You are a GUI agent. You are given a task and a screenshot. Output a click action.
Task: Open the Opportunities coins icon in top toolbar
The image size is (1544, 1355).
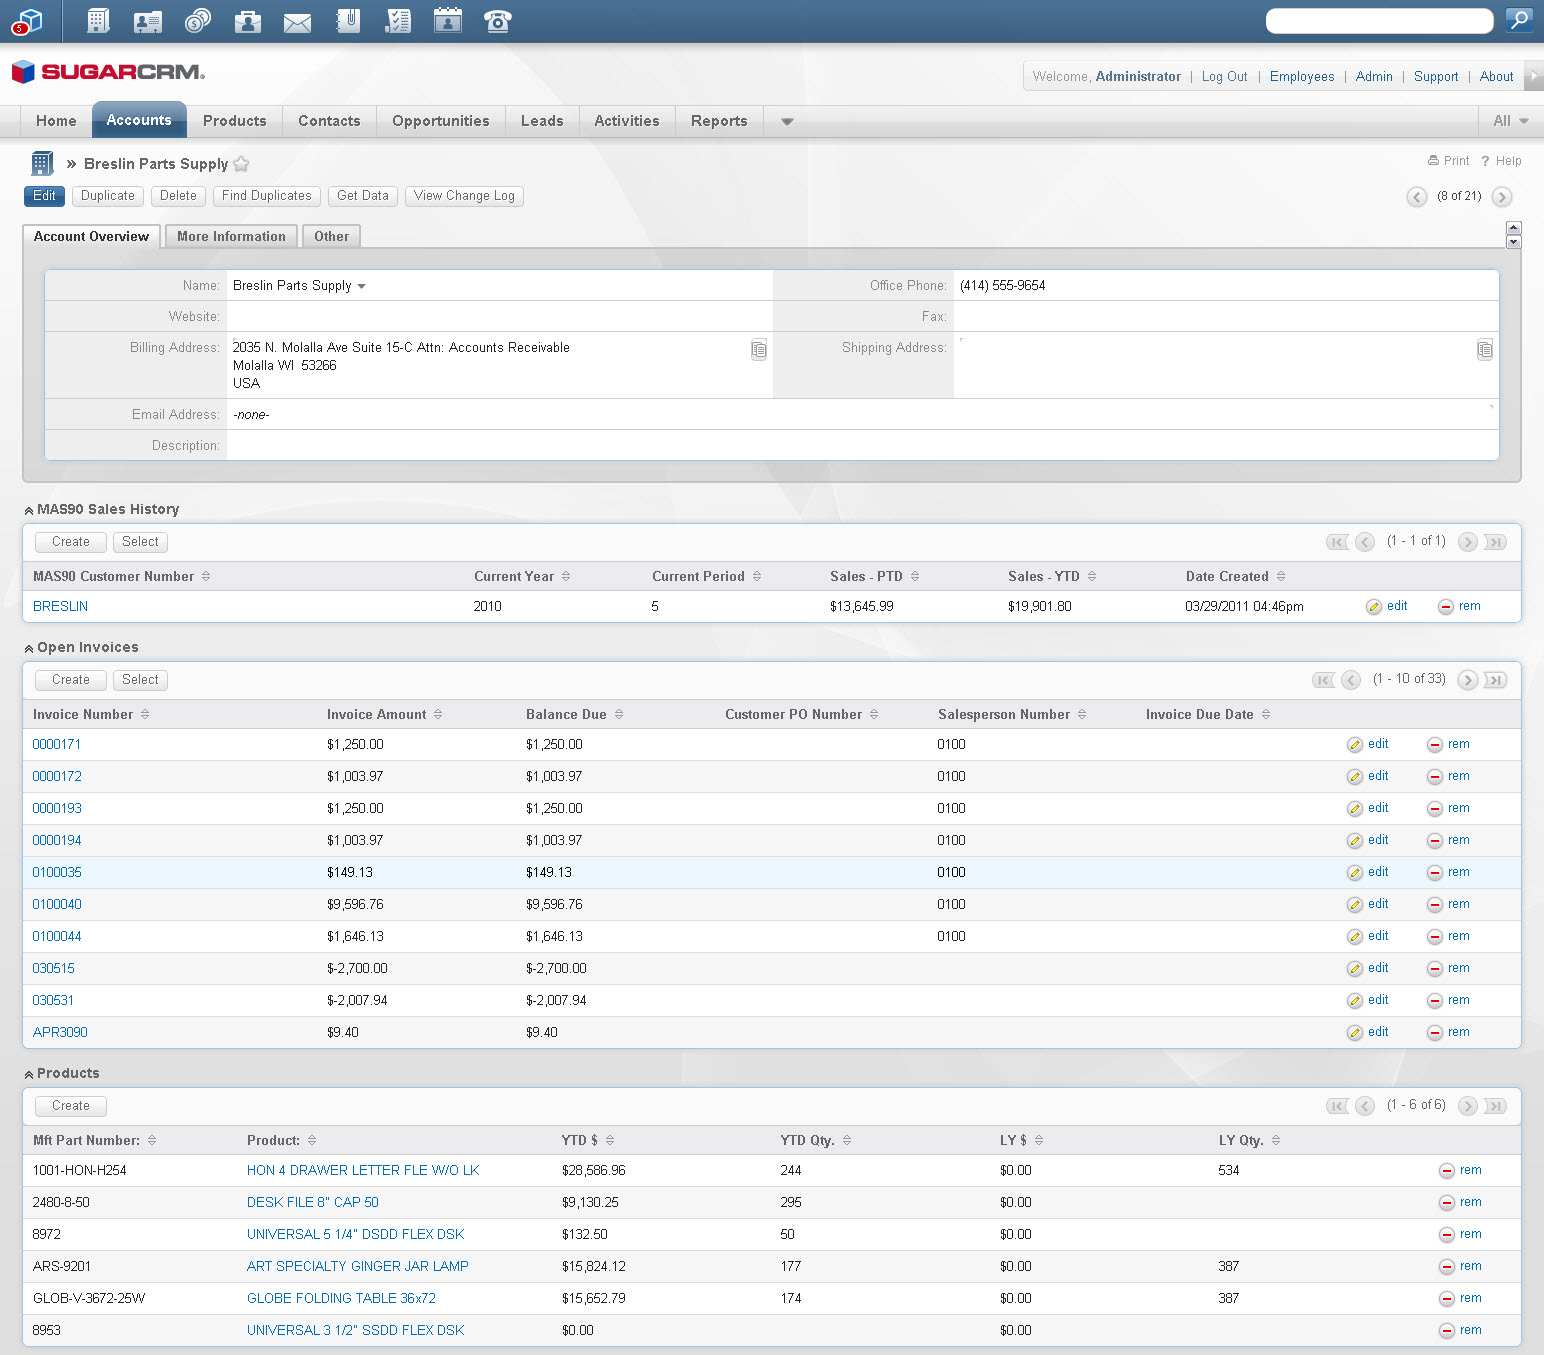click(x=198, y=20)
